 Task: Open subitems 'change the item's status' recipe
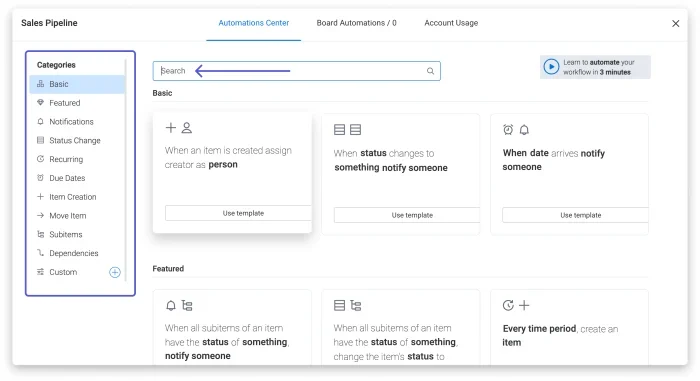tap(396, 342)
